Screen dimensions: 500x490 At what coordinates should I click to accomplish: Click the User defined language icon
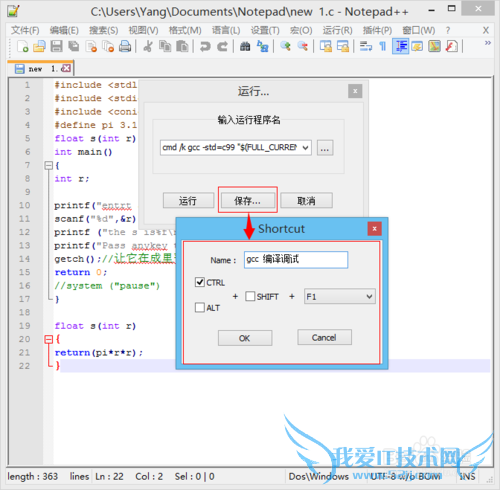pyautogui.click(x=417, y=46)
